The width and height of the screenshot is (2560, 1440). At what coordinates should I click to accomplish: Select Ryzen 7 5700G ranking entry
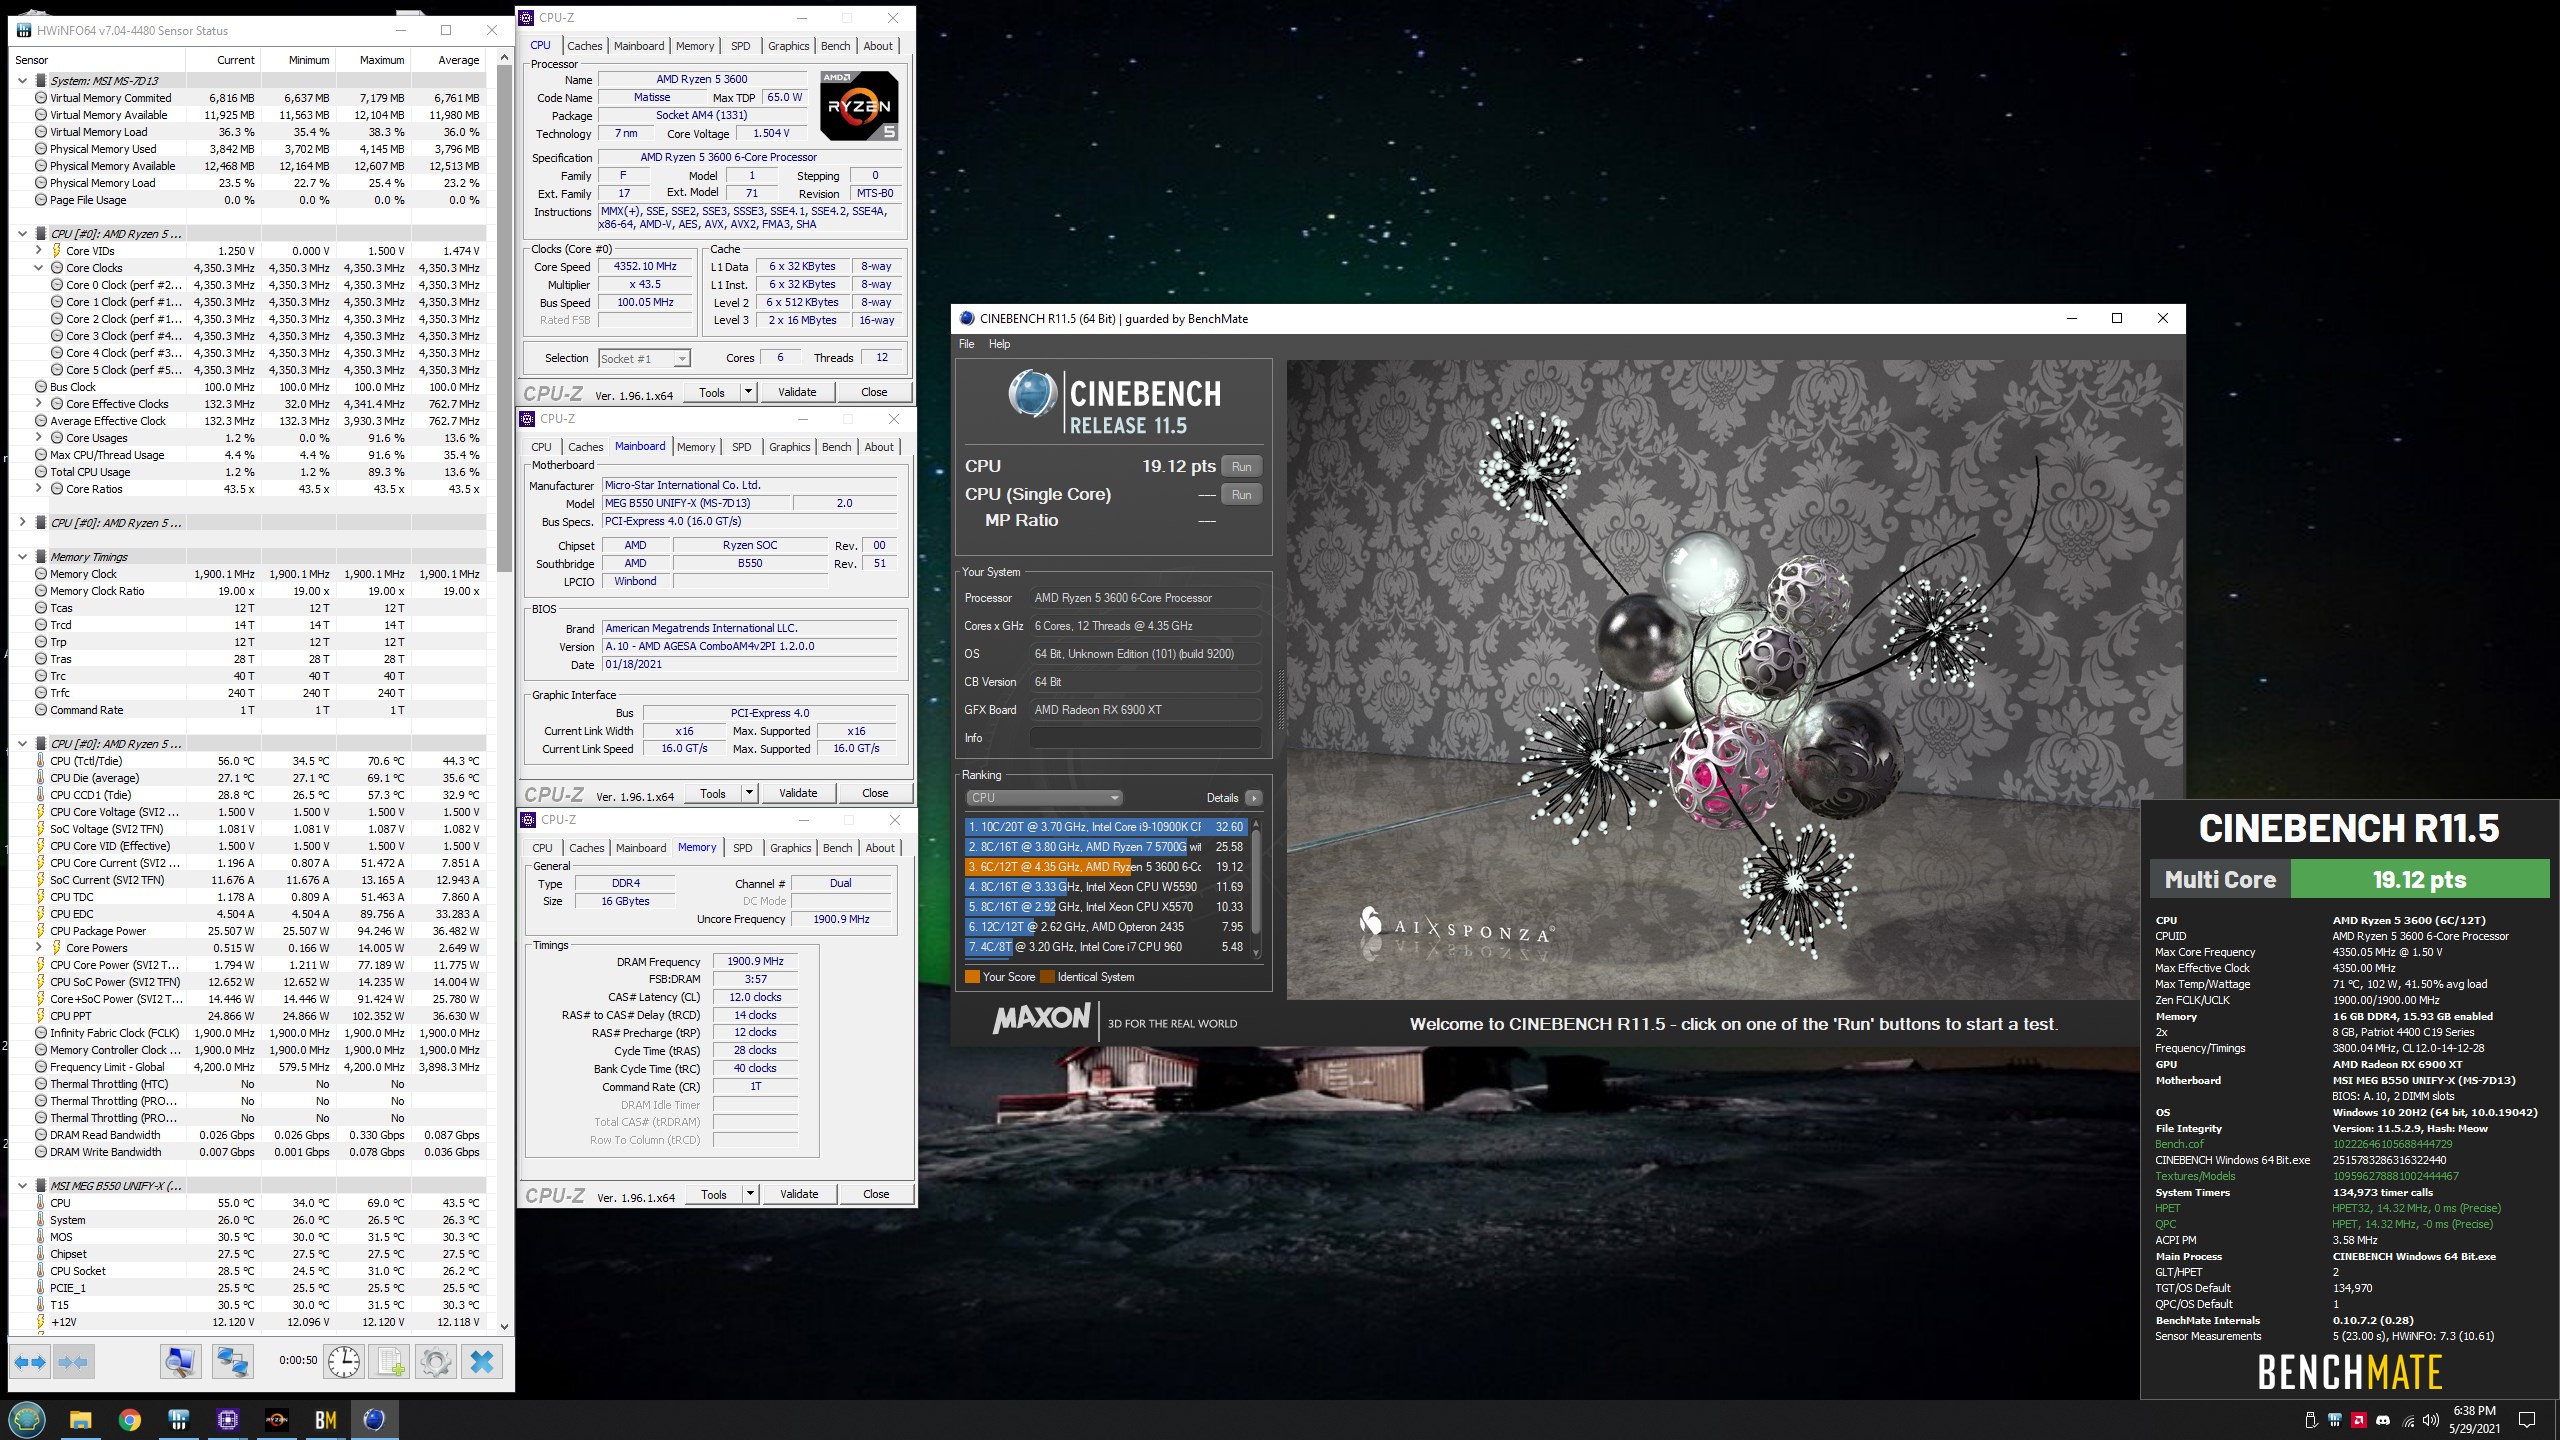[x=1105, y=847]
